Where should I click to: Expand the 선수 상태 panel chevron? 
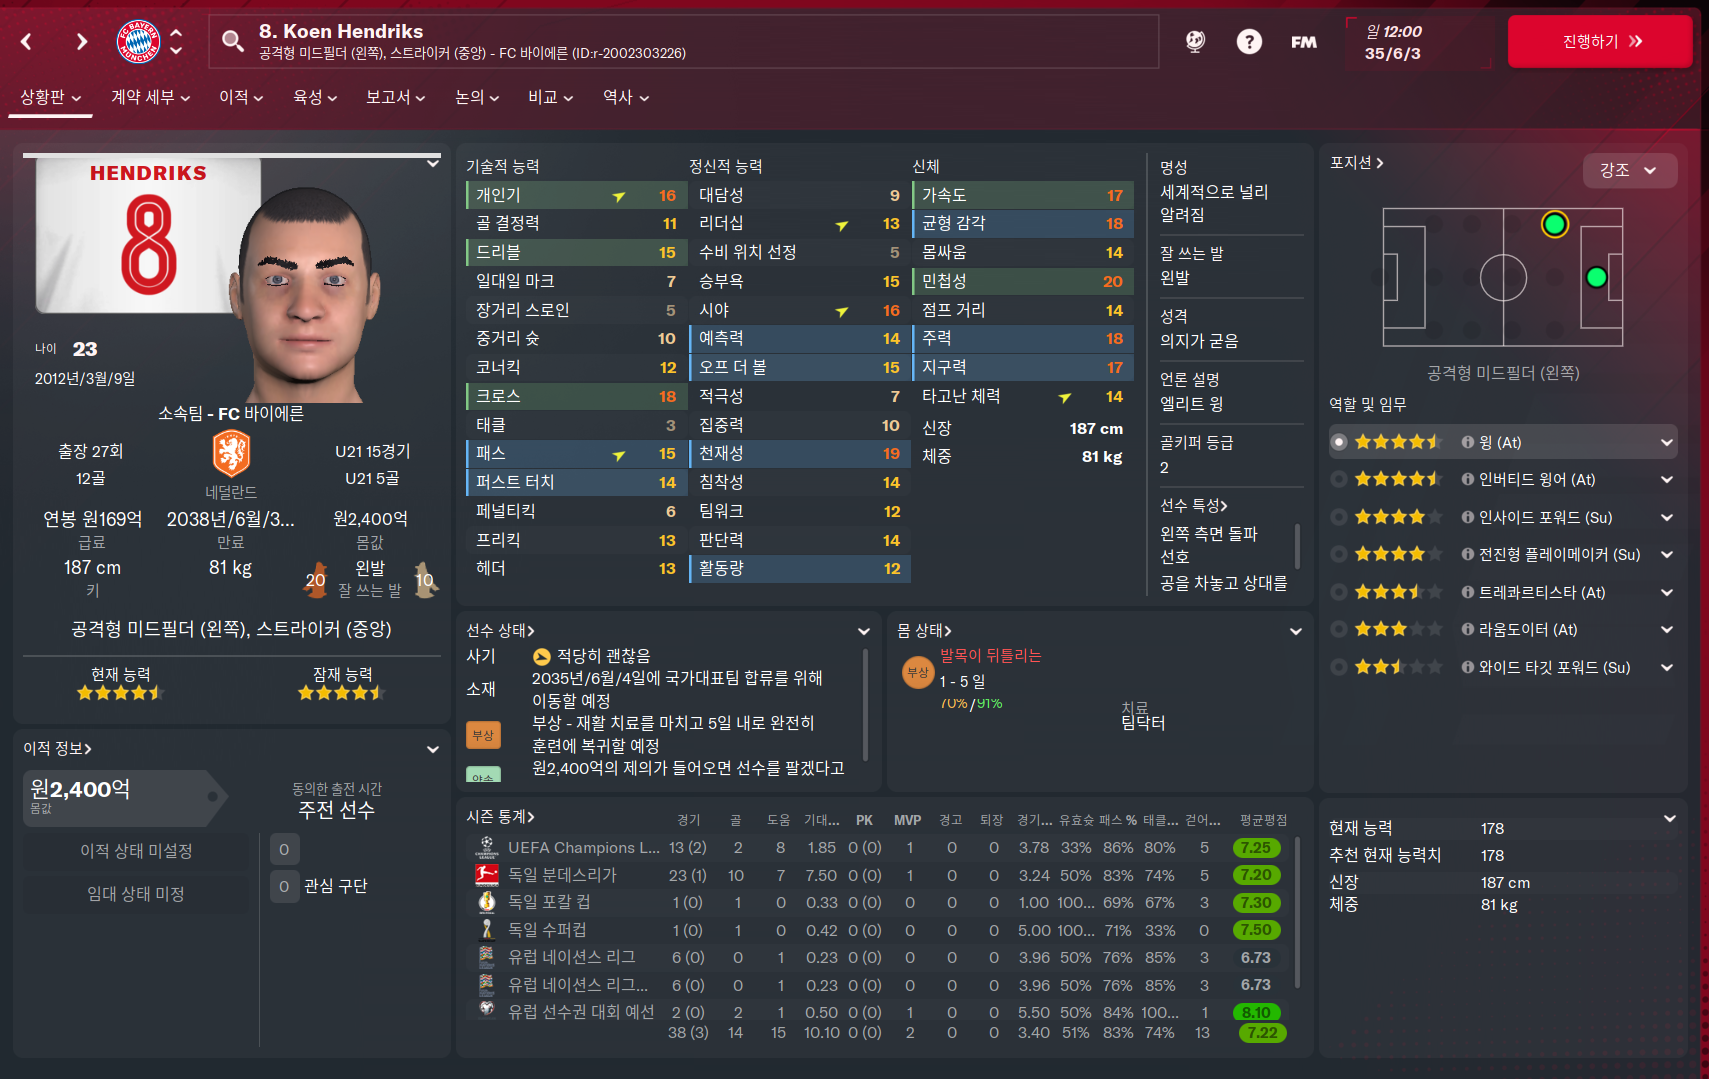tap(863, 631)
